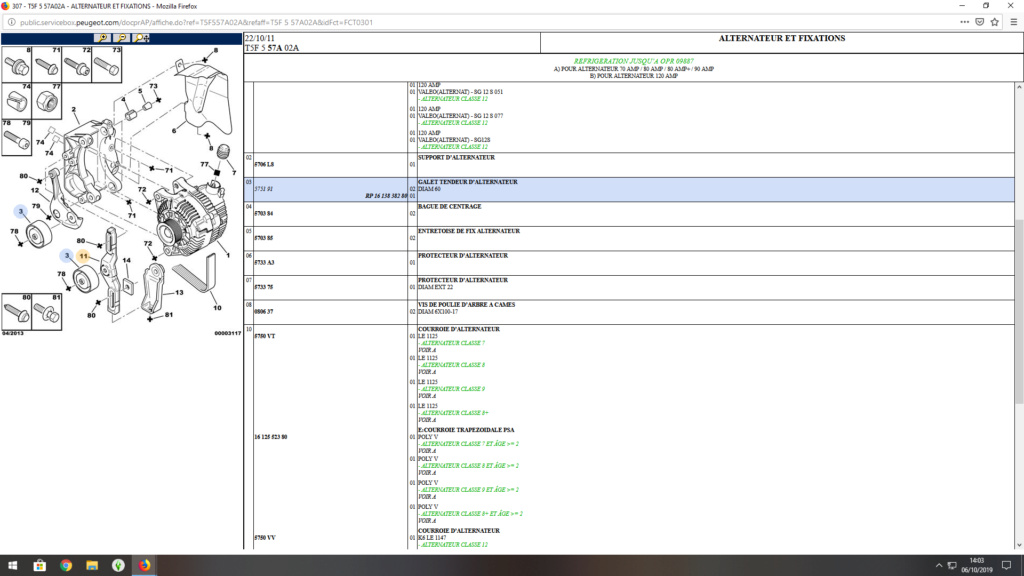The height and width of the screenshot is (576, 1024).
Task: Select highlighted part number 5751 91
Action: [x=263, y=189]
